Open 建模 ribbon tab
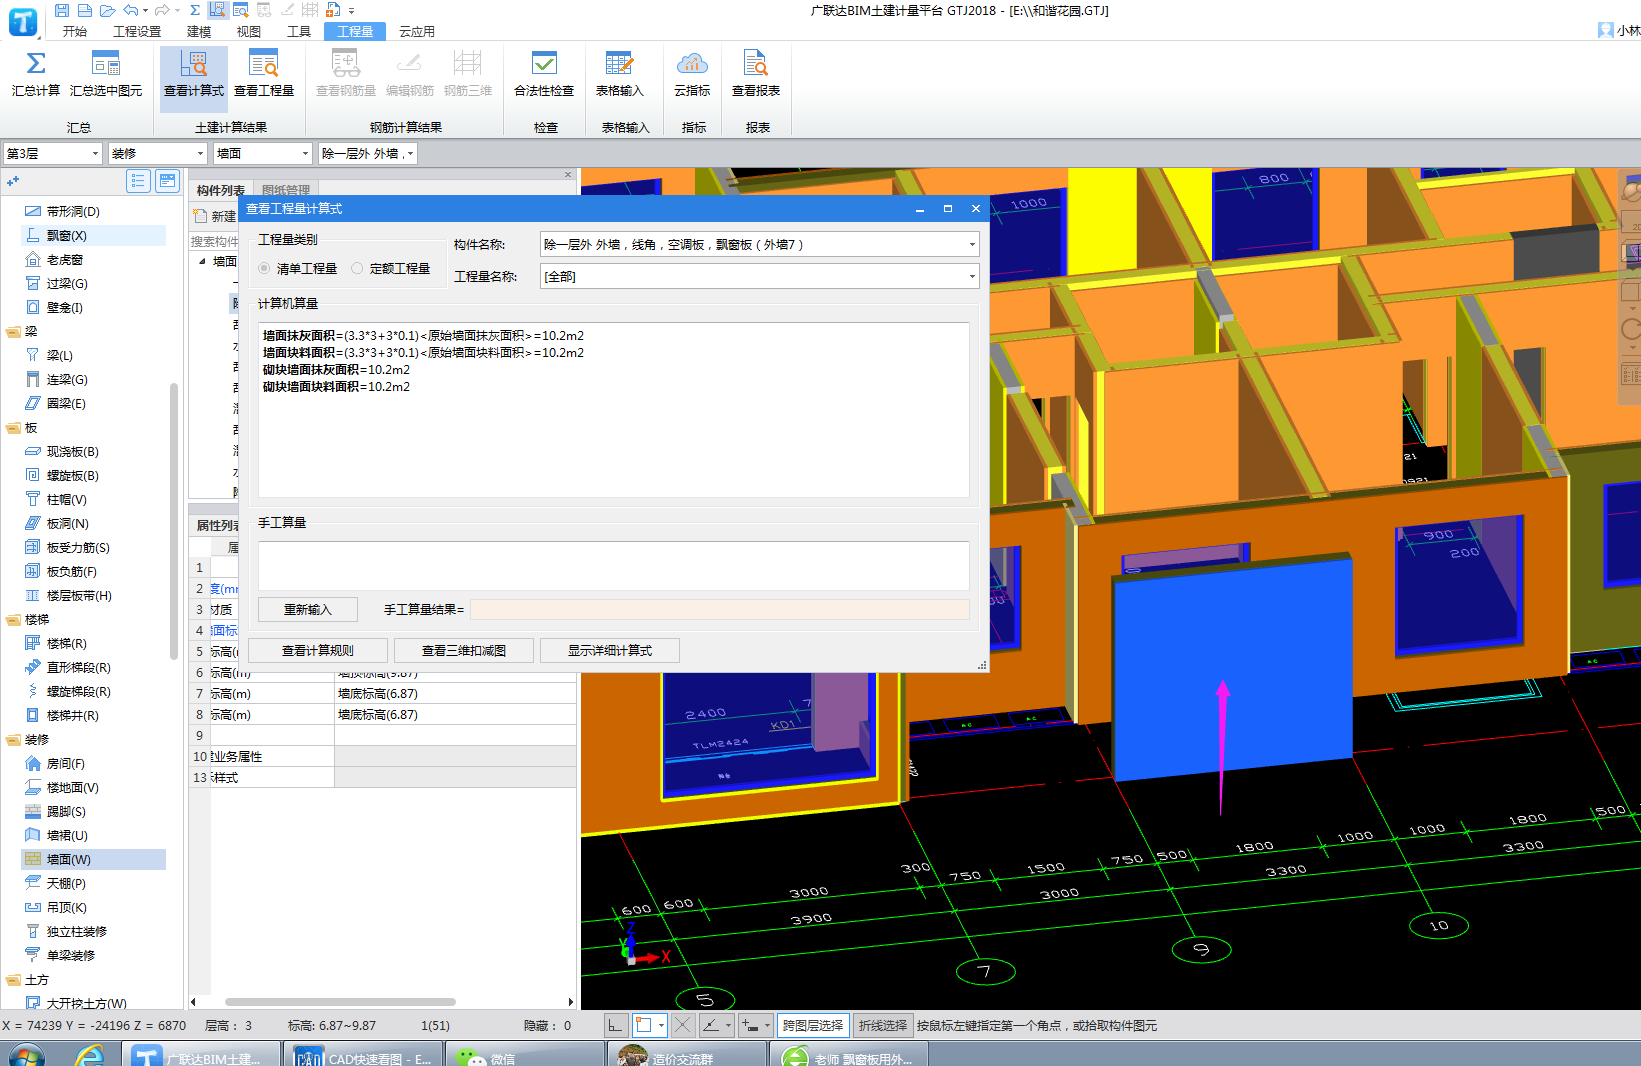 coord(199,32)
